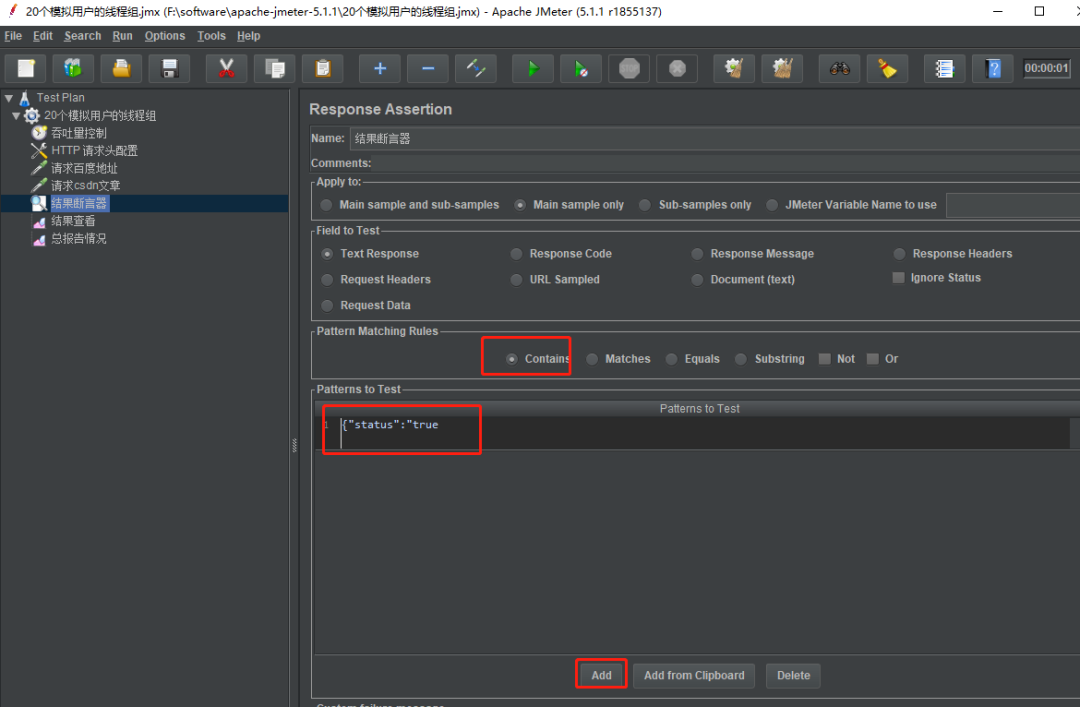The height and width of the screenshot is (707, 1080).
Task: Open the Tools menu
Action: [211, 36]
